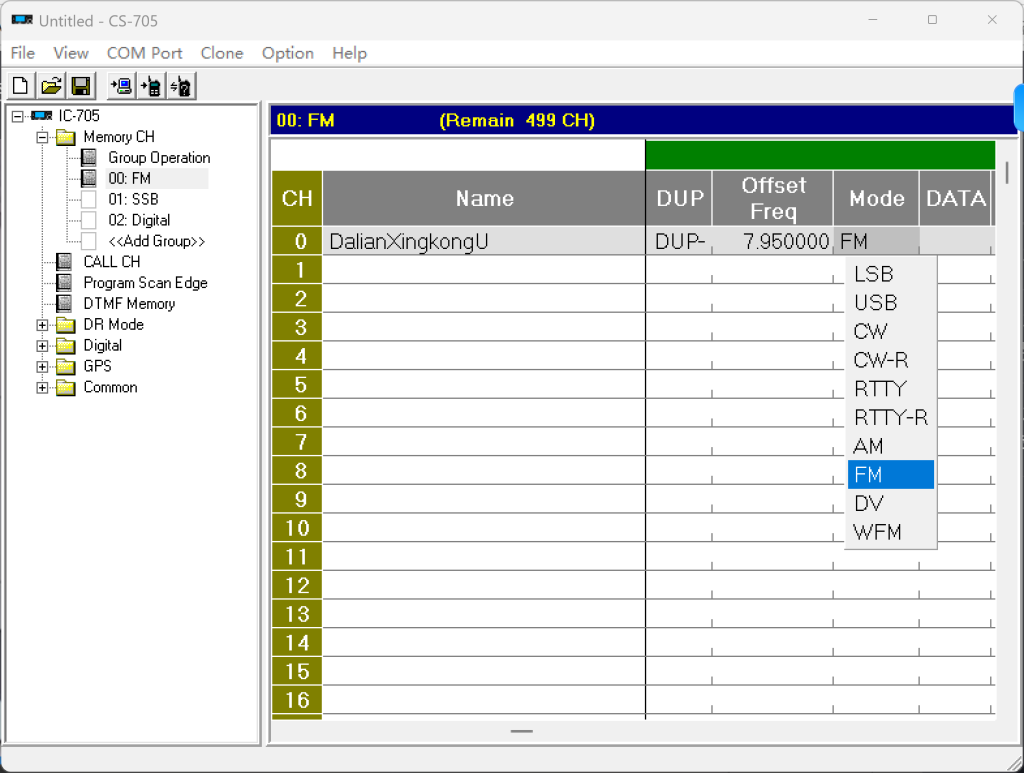Choose RTTY-R from the Mode list
Image resolution: width=1024 pixels, height=773 pixels.
891,417
